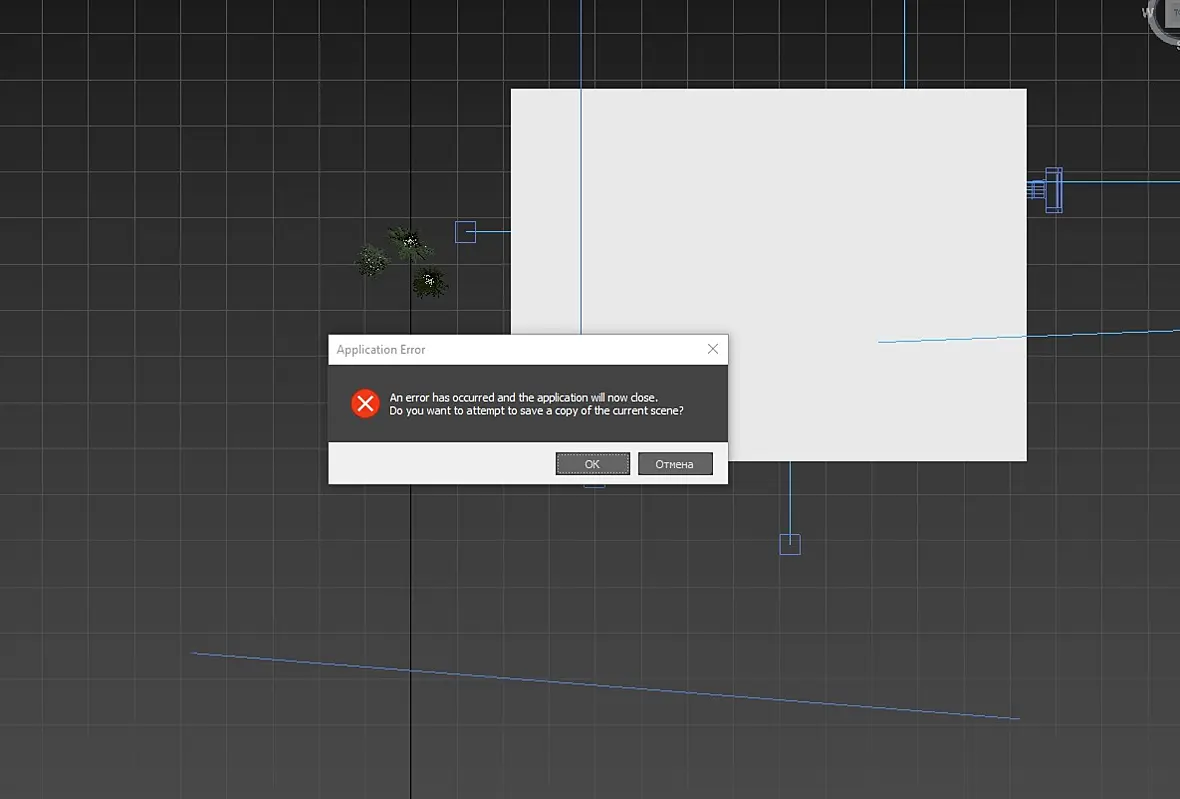Select the square helper left of white plane
Viewport: 1180px width, 799px height.
[465, 232]
